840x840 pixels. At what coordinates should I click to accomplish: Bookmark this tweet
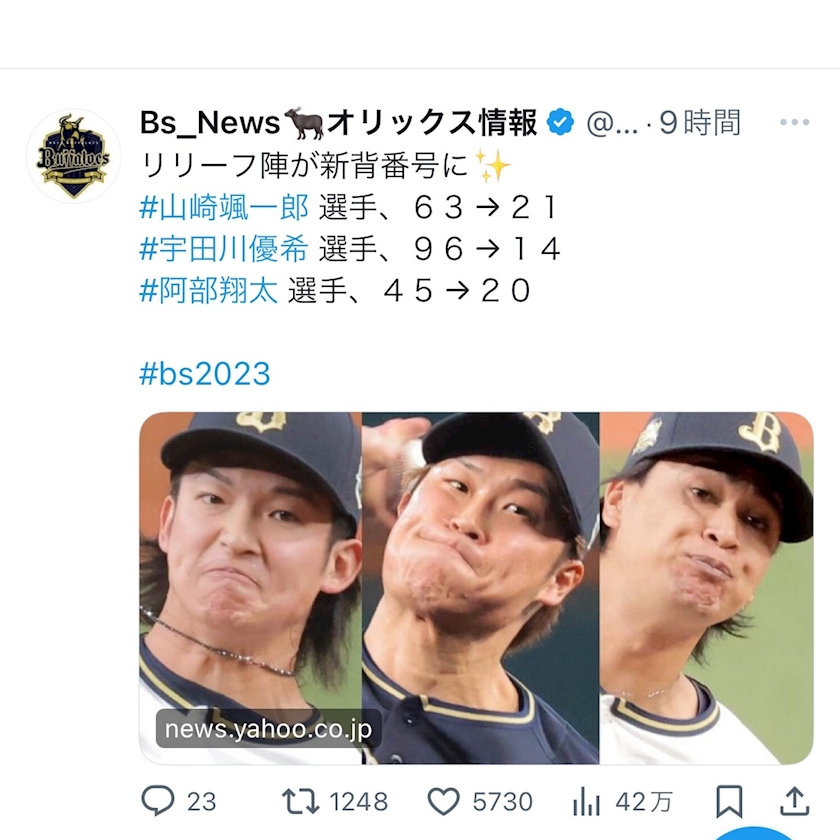[729, 801]
